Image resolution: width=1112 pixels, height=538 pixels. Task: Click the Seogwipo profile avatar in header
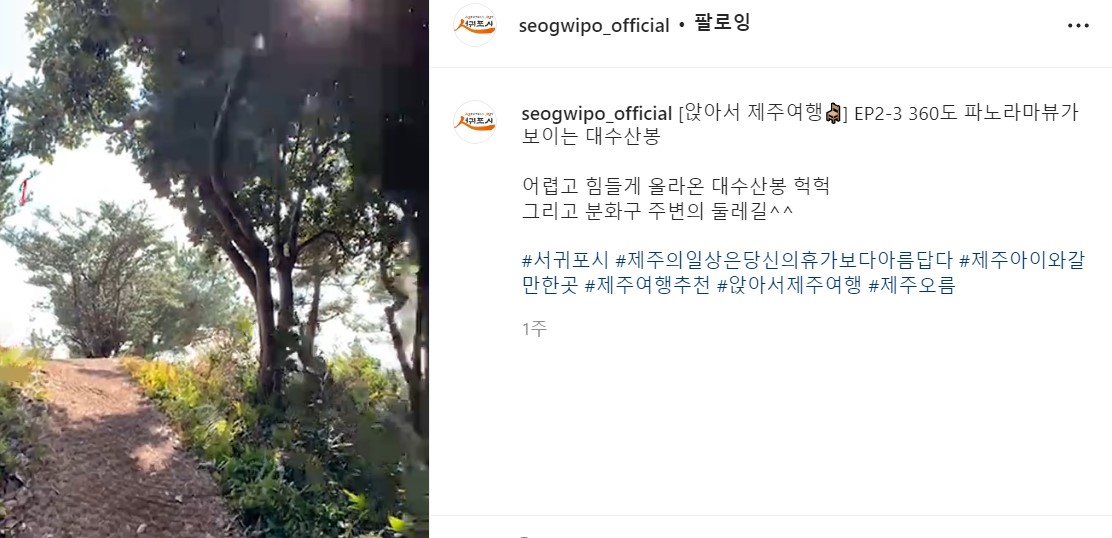tap(474, 25)
